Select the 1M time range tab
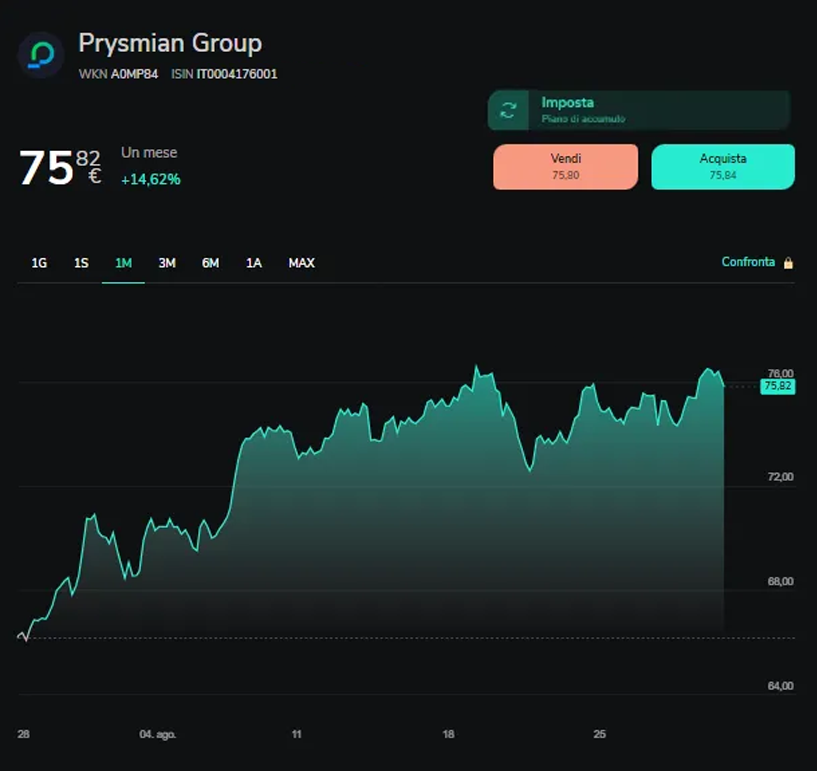Screen dimensions: 817x771 123,263
